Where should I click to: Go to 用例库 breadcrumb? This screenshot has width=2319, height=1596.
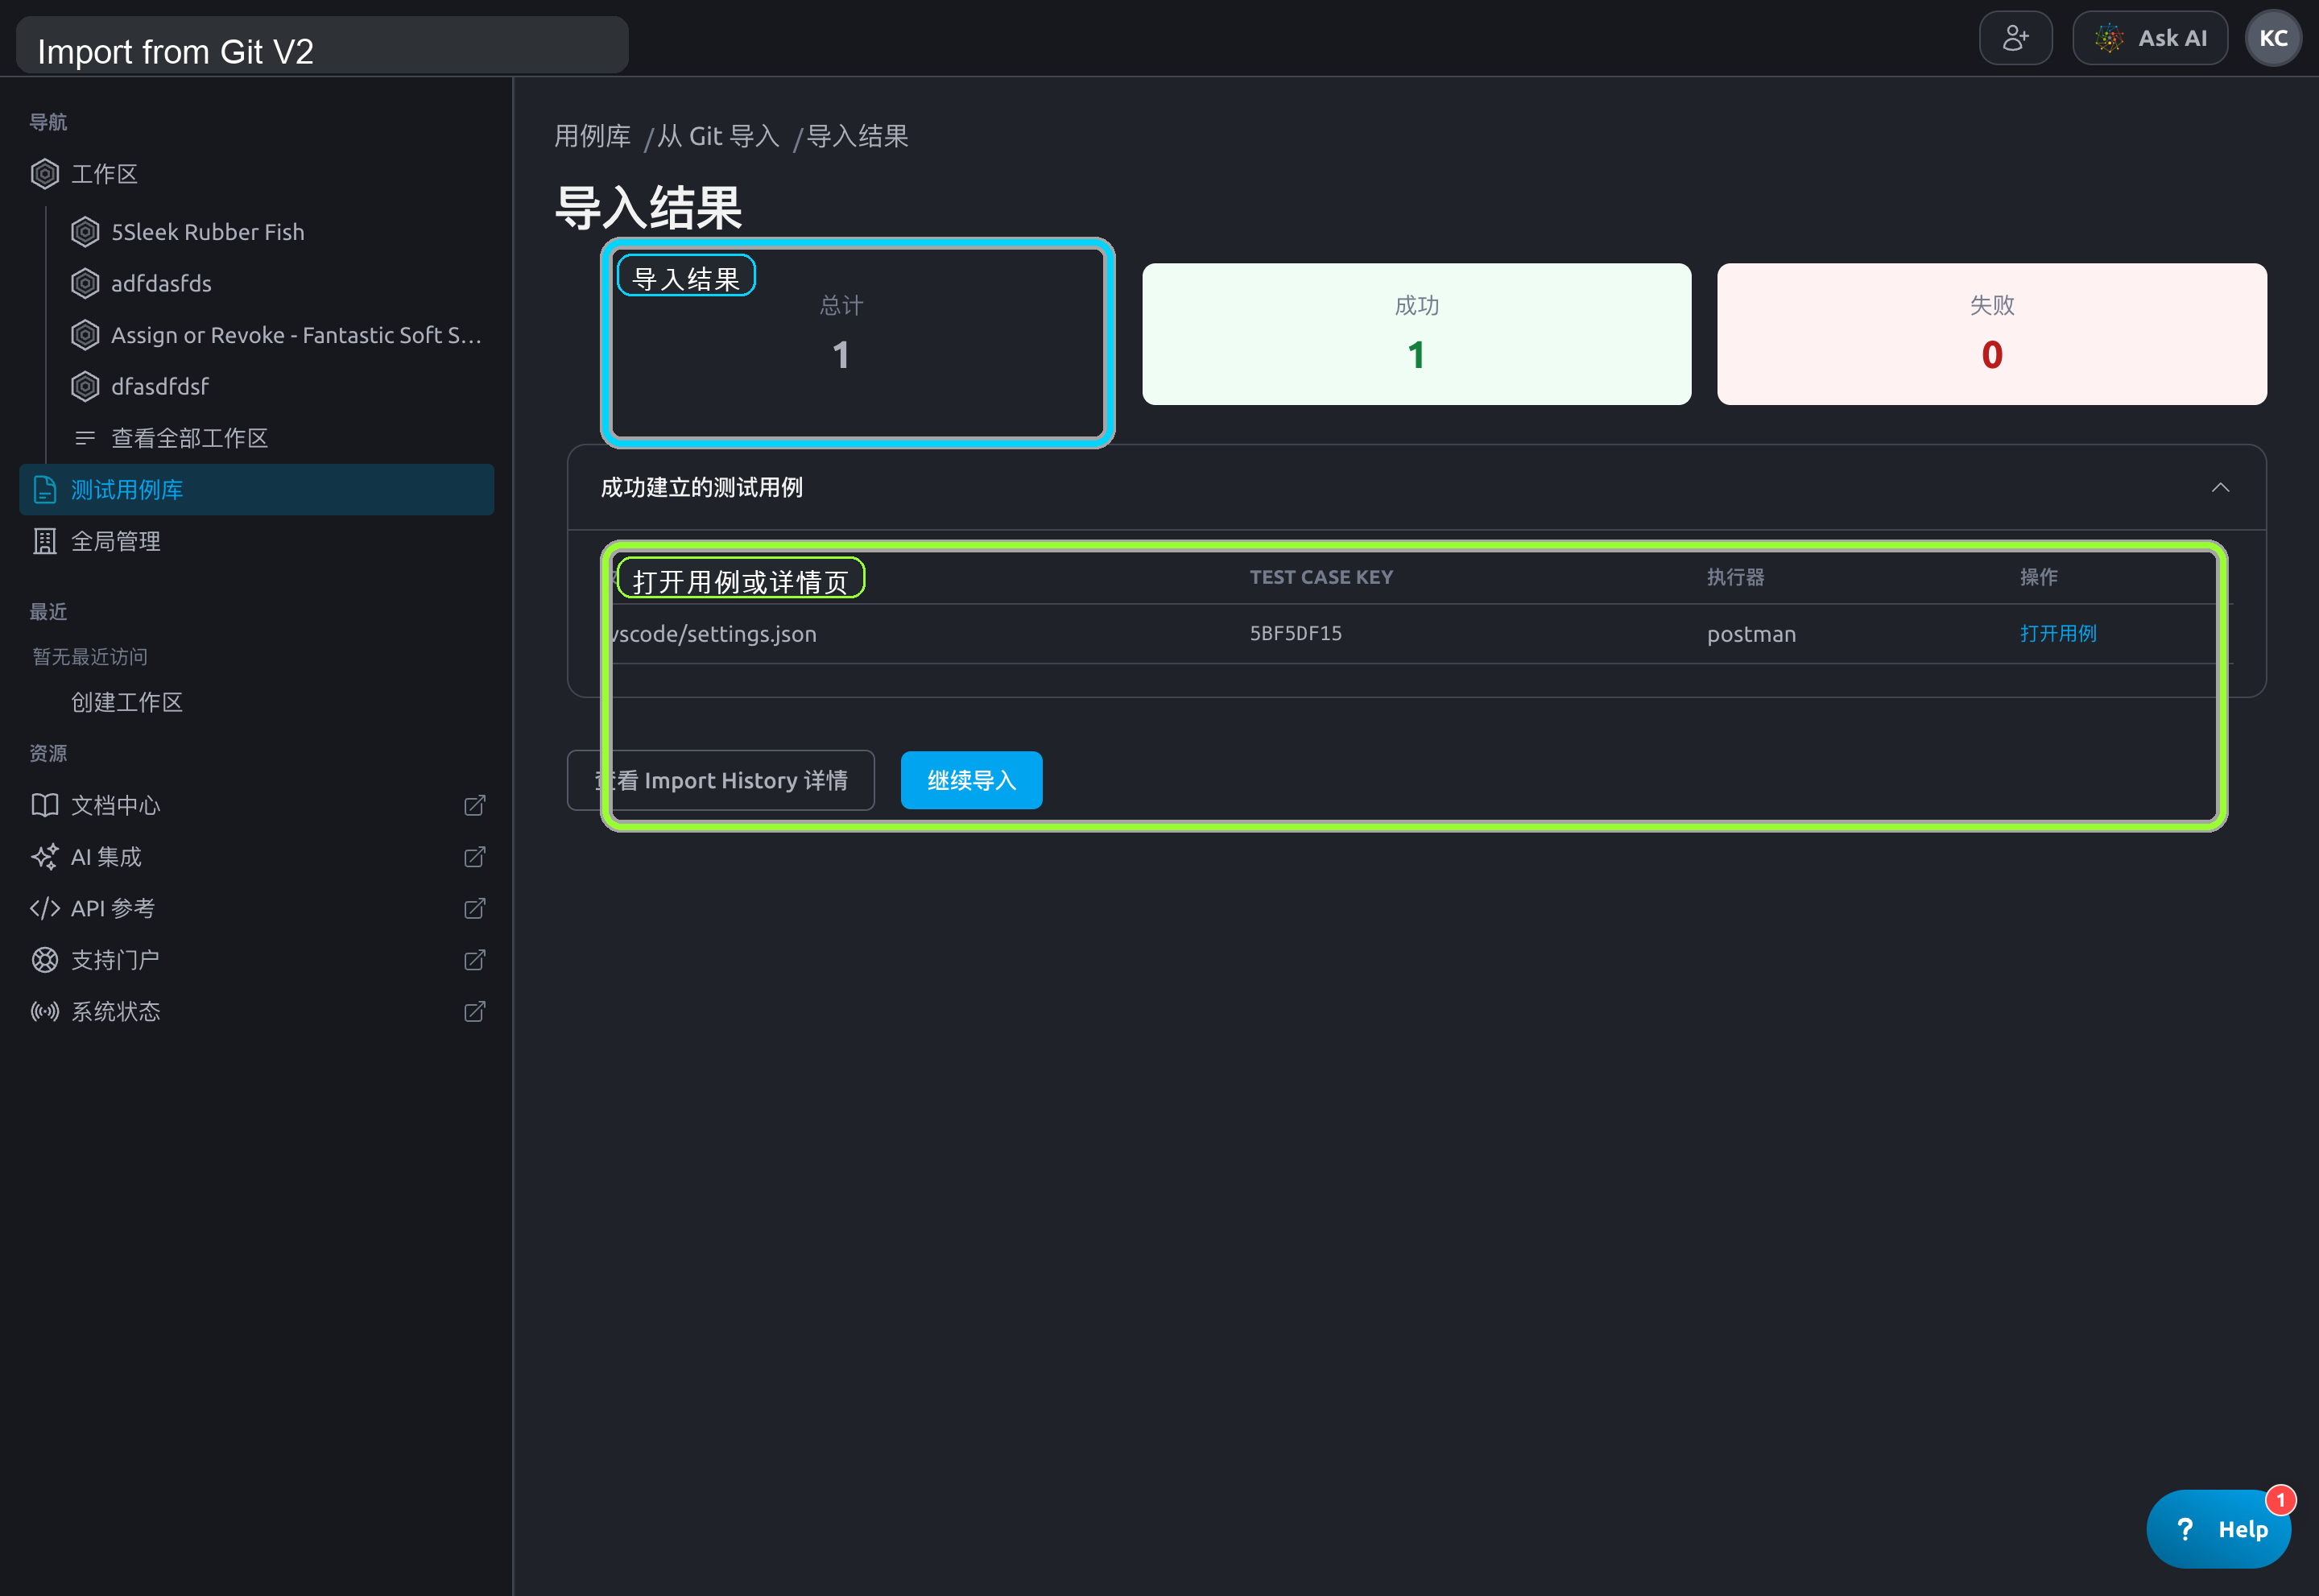(x=592, y=136)
